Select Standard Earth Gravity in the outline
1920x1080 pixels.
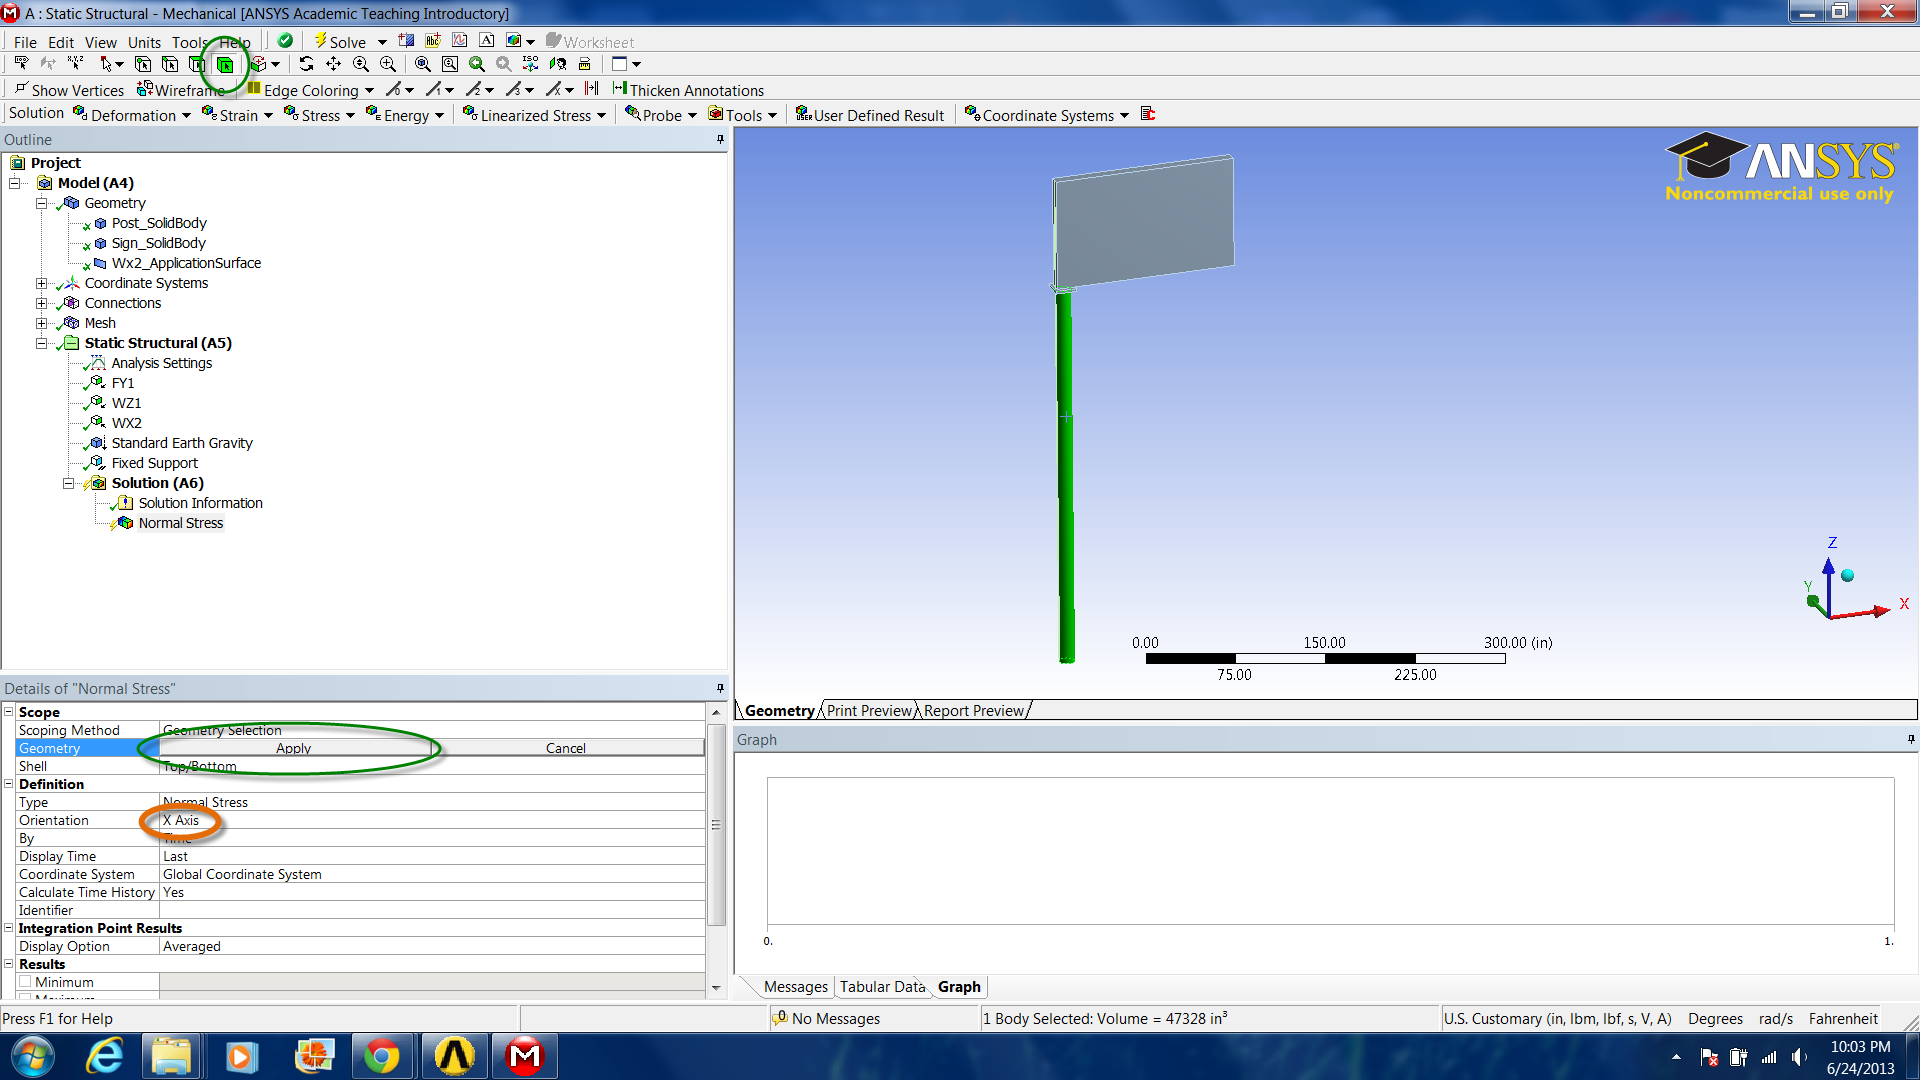[182, 443]
